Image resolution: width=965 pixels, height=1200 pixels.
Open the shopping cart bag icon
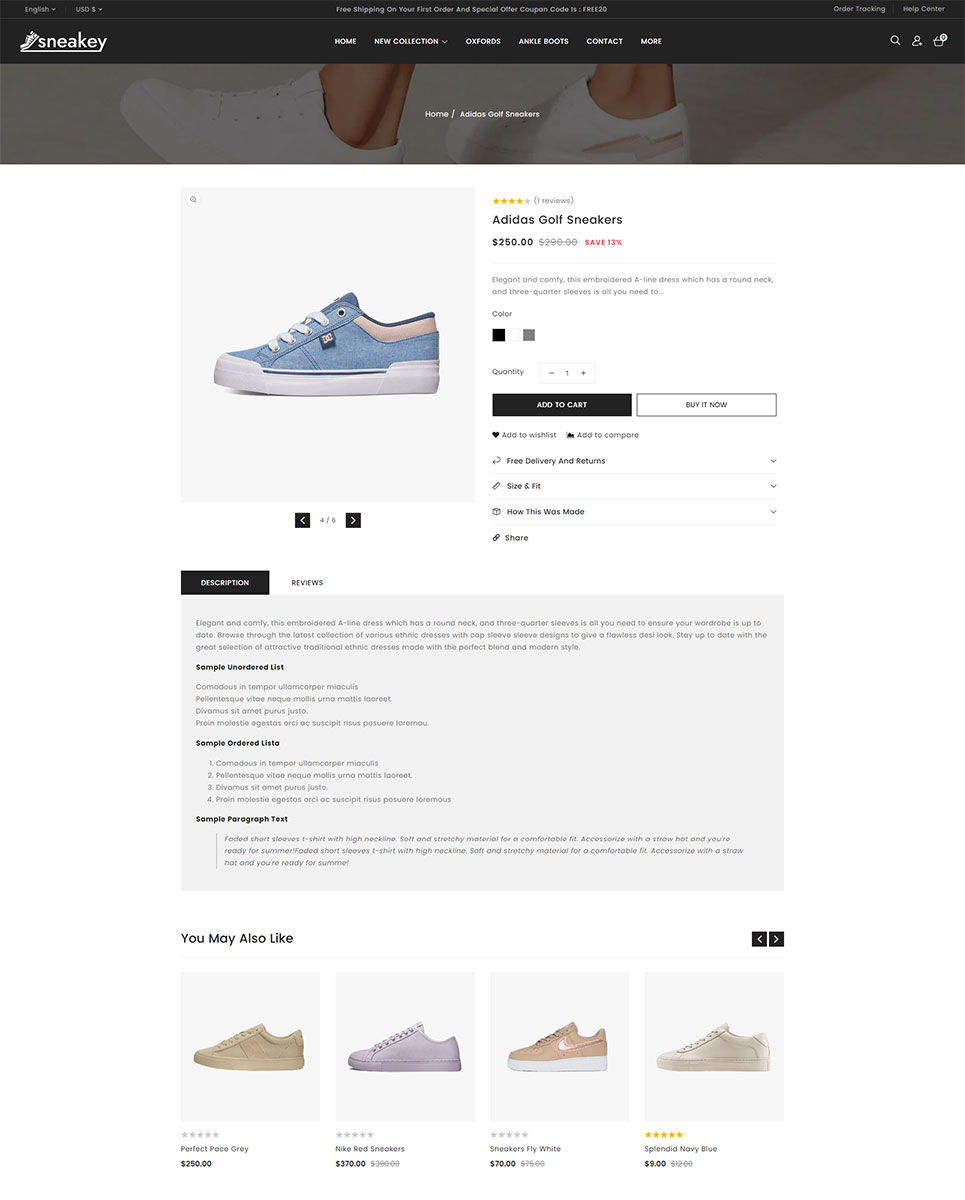[x=939, y=41]
